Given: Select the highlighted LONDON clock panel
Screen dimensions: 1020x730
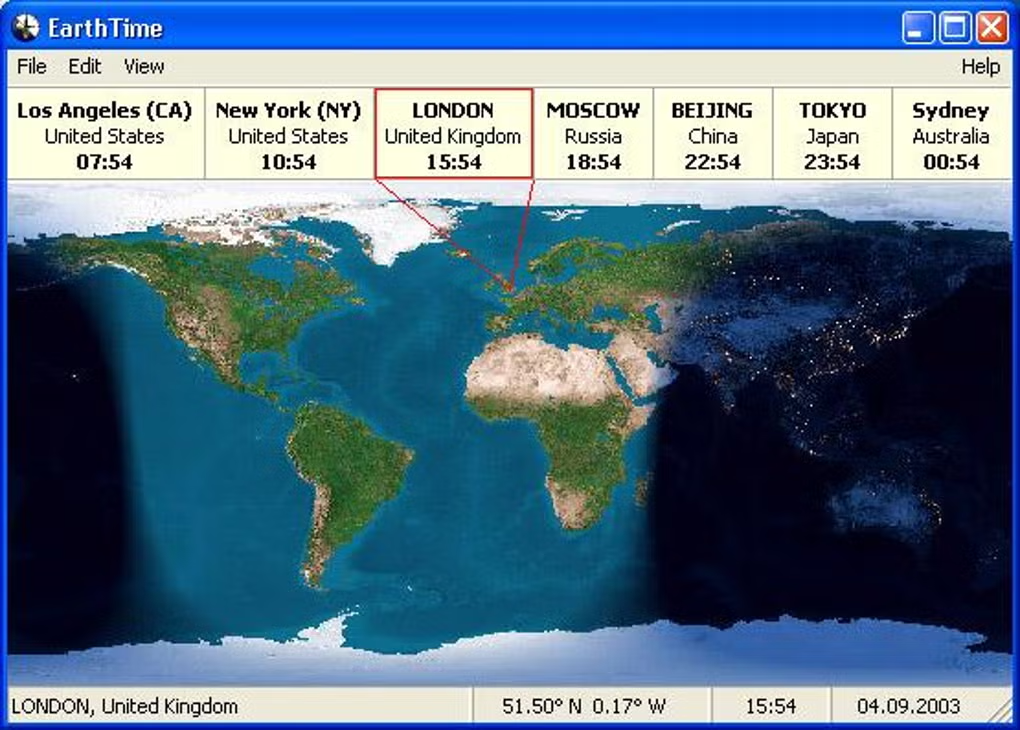Looking at the screenshot, I should [453, 134].
